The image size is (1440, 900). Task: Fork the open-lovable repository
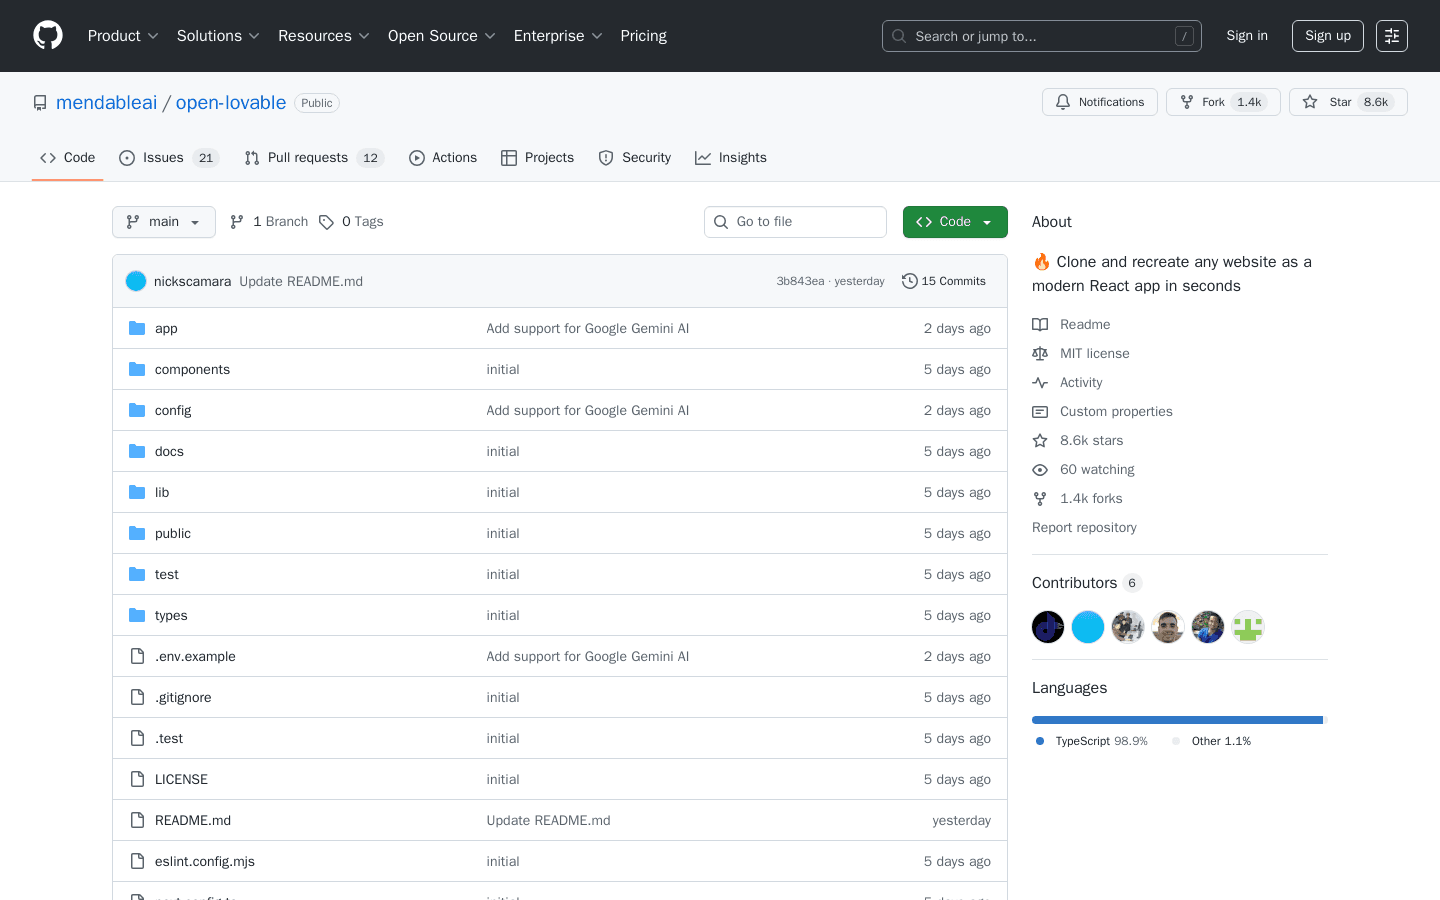click(x=1223, y=102)
